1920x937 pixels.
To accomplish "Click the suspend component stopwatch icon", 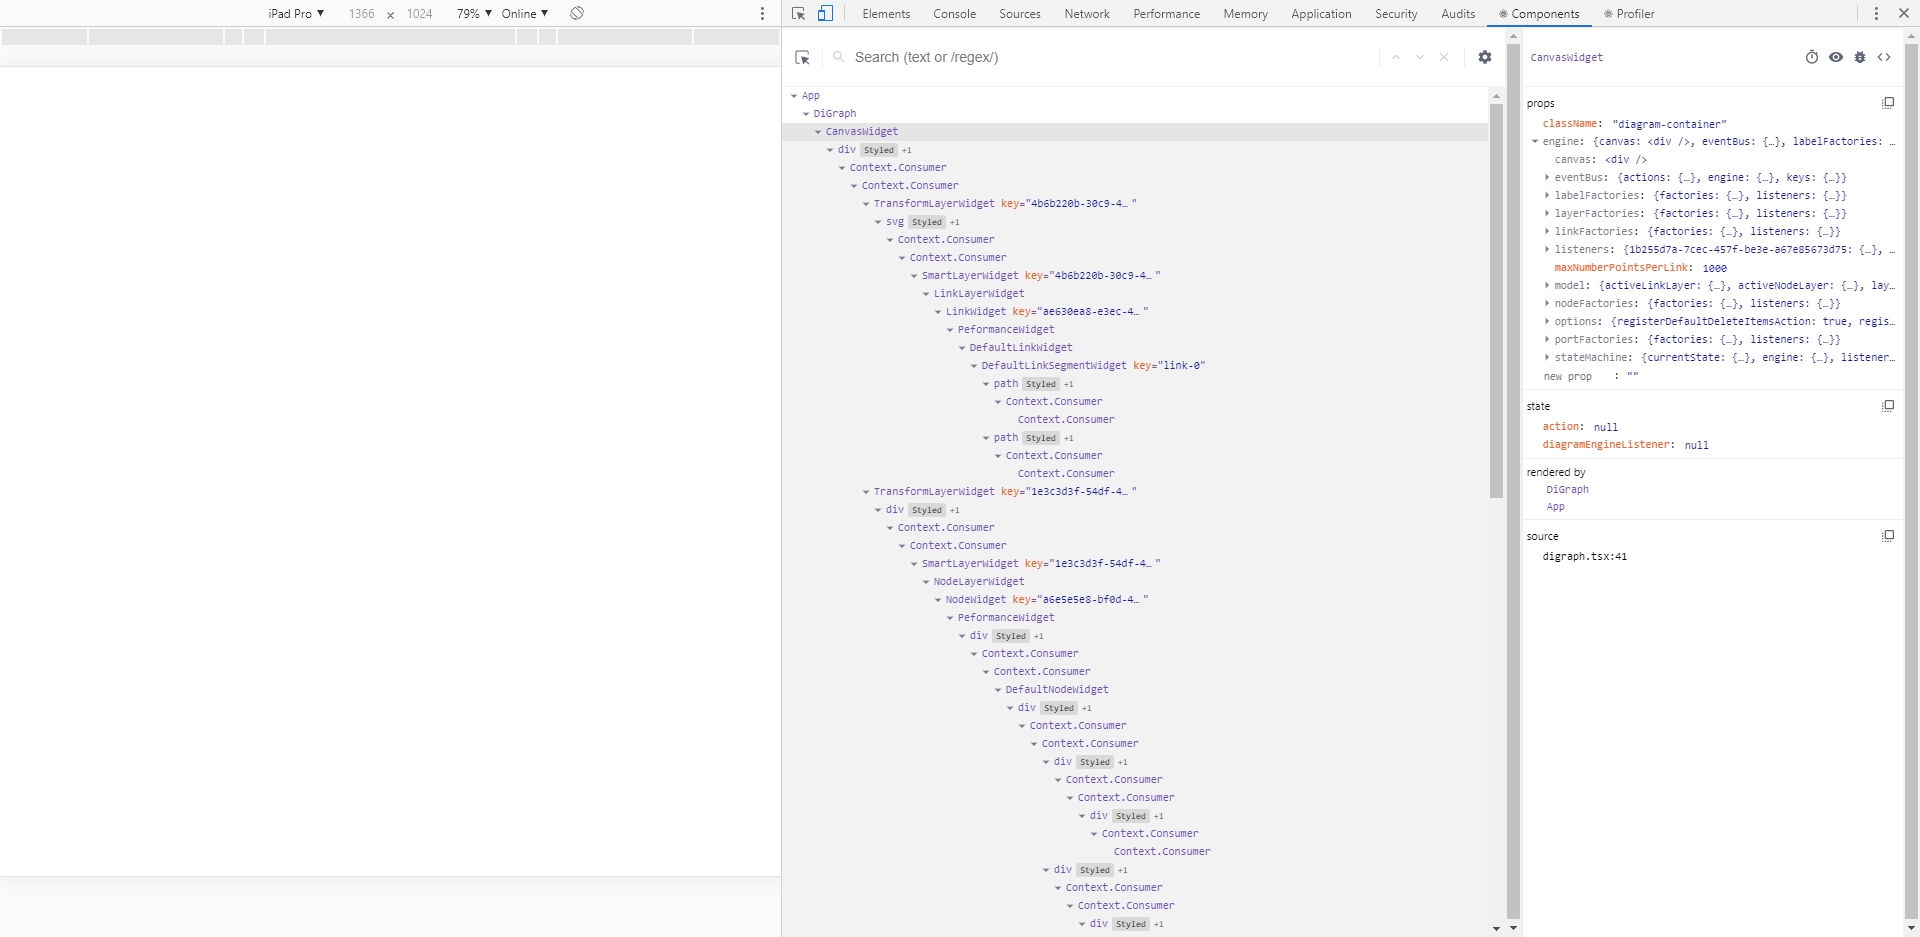I will (x=1812, y=57).
